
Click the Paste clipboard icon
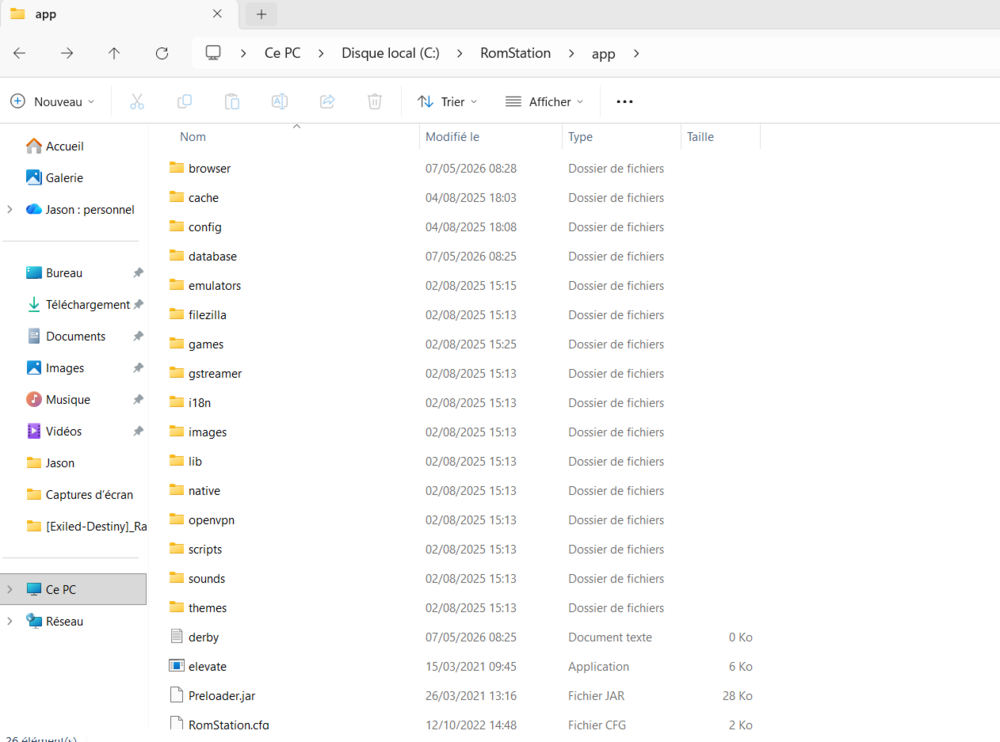click(x=232, y=101)
